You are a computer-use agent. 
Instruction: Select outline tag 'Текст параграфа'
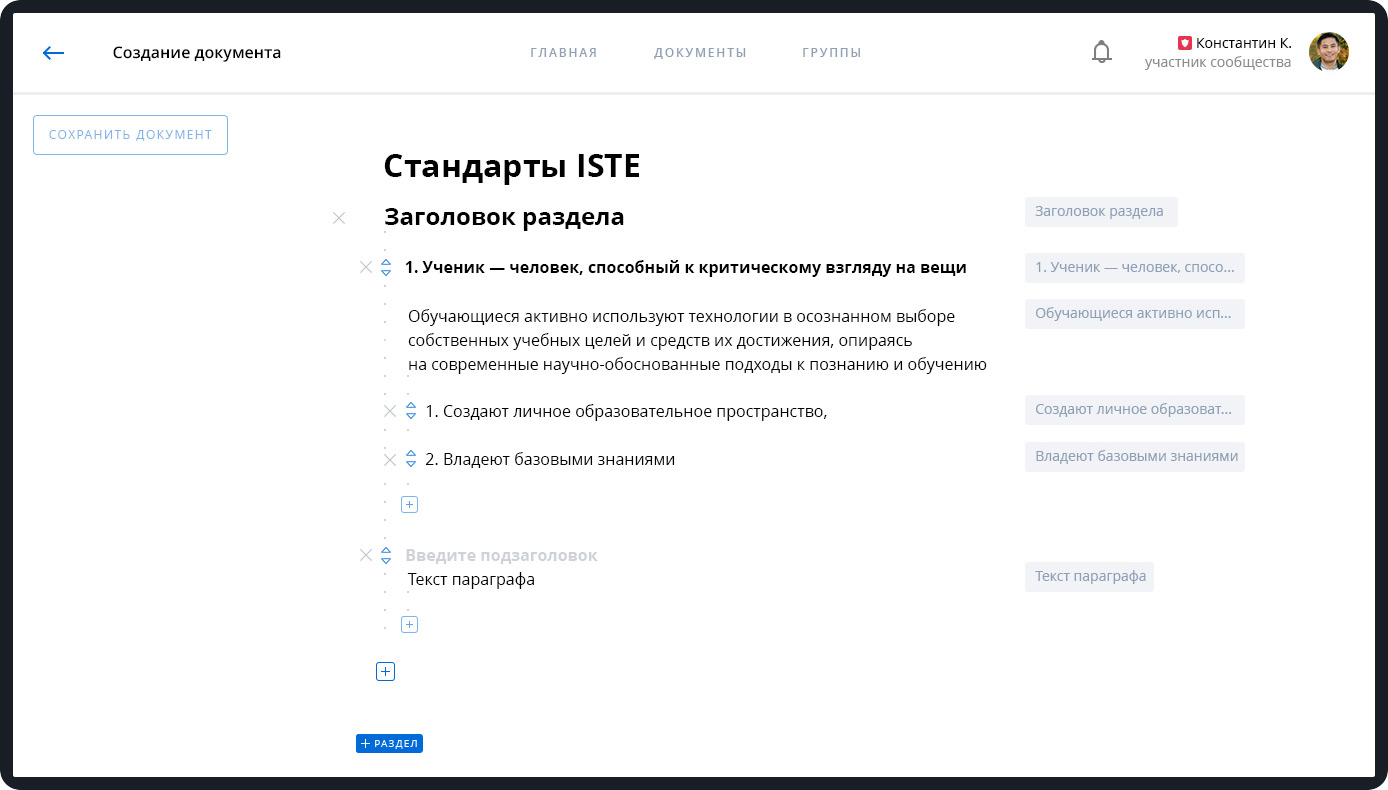click(x=1089, y=577)
